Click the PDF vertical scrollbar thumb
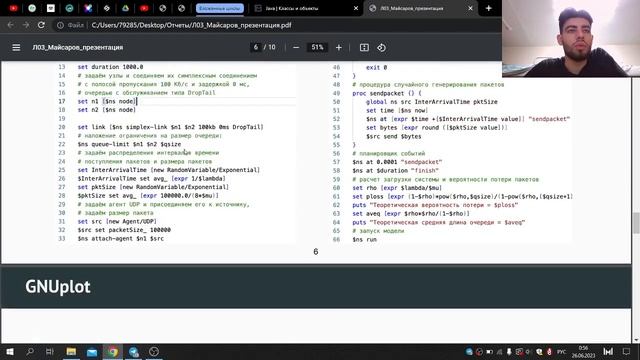 tap(636, 223)
